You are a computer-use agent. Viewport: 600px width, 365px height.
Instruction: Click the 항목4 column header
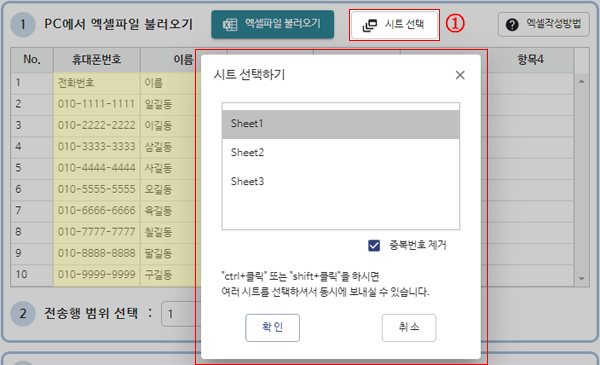(530, 60)
